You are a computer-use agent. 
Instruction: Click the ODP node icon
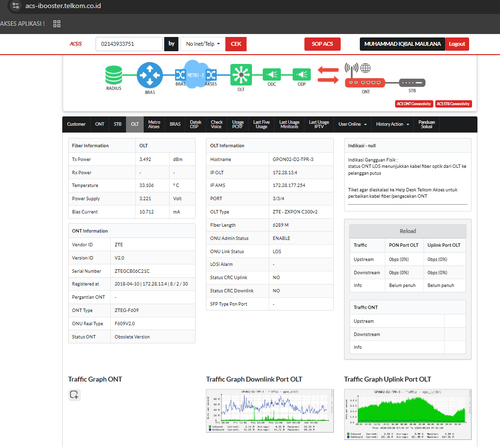(x=302, y=74)
